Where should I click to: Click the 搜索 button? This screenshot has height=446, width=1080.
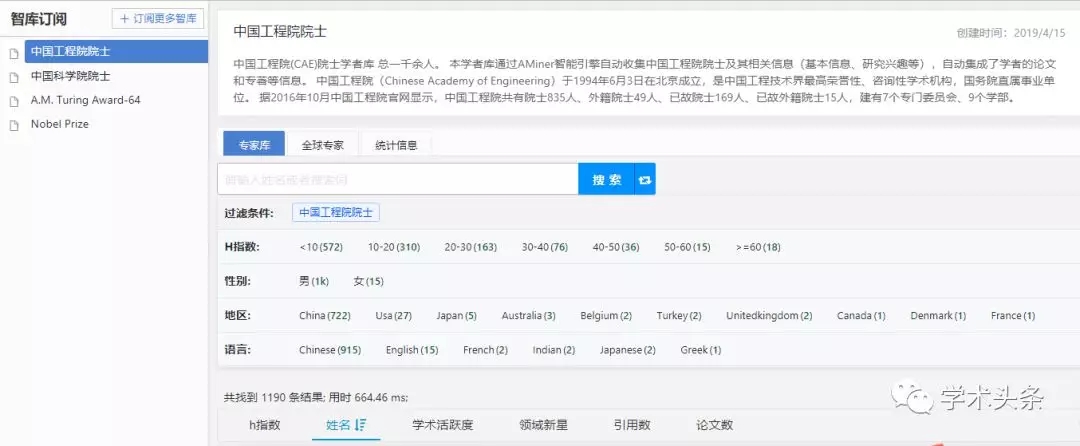pos(607,179)
